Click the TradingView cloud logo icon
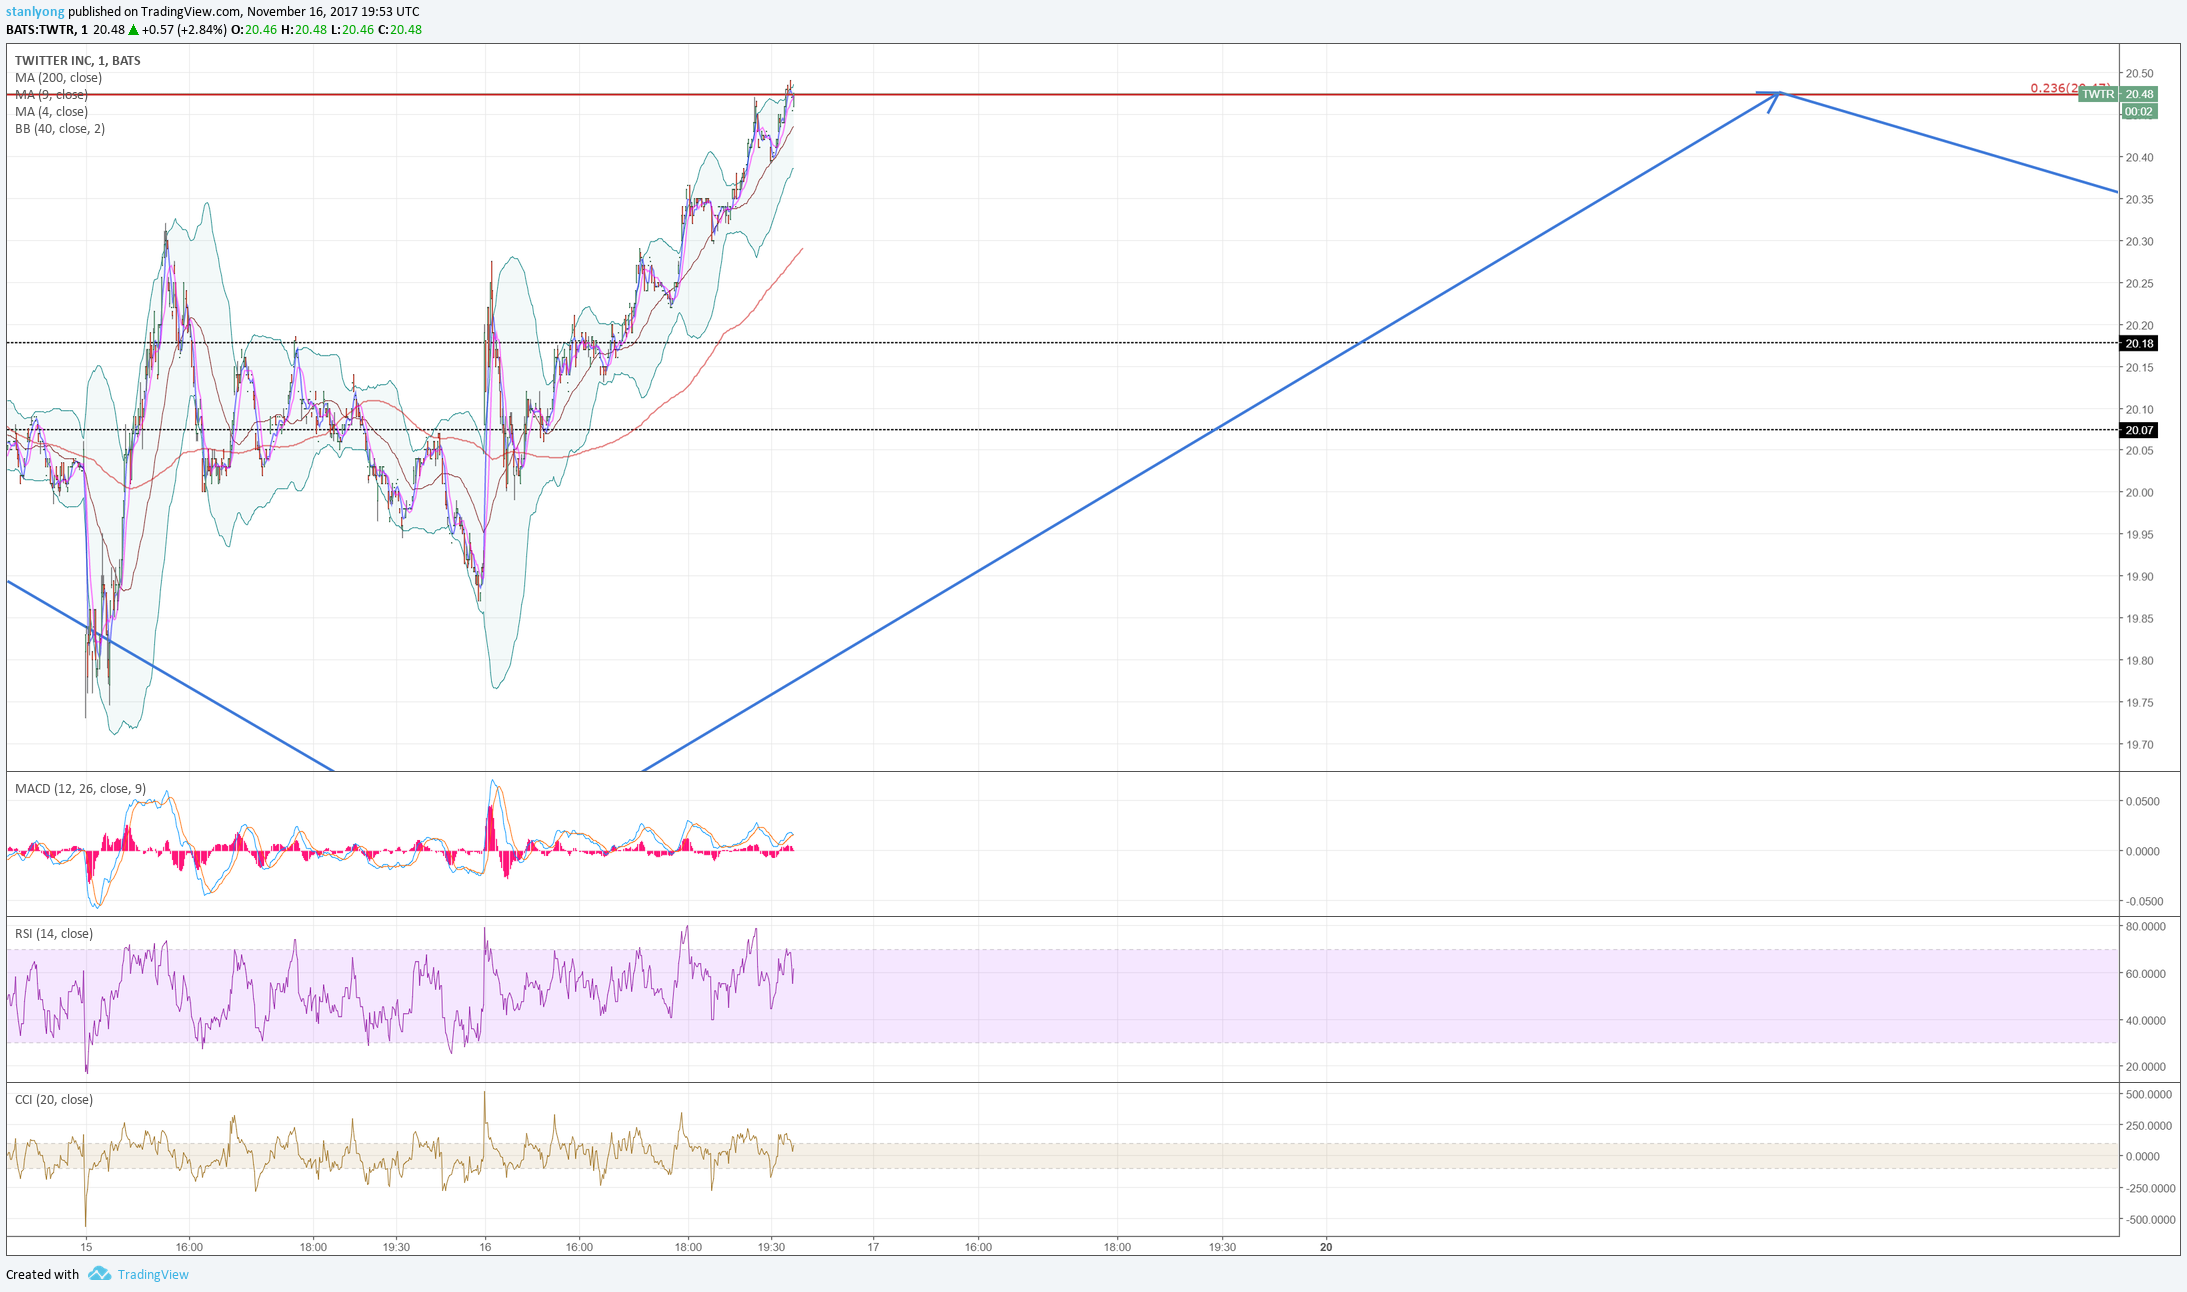The image size is (2187, 1292). pyautogui.click(x=99, y=1273)
